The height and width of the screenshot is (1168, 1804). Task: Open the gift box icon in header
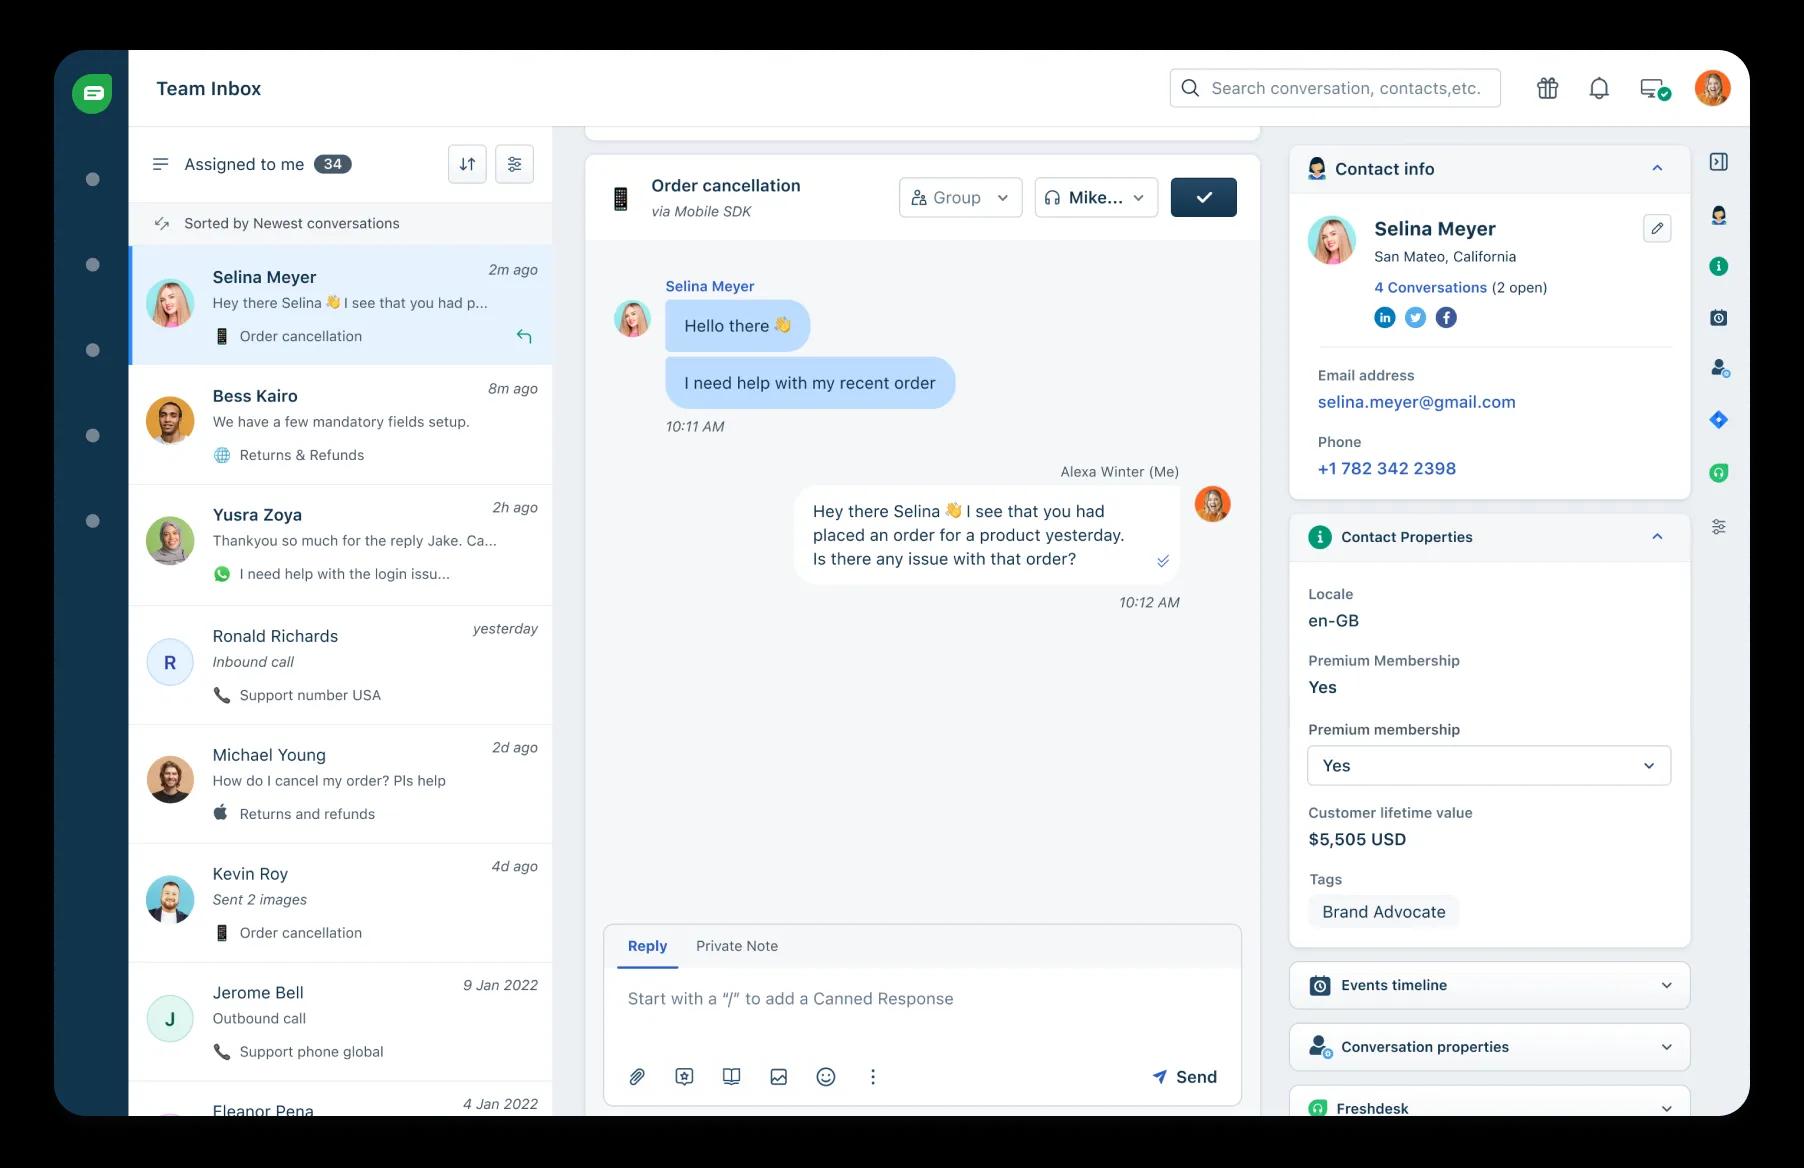pos(1547,88)
